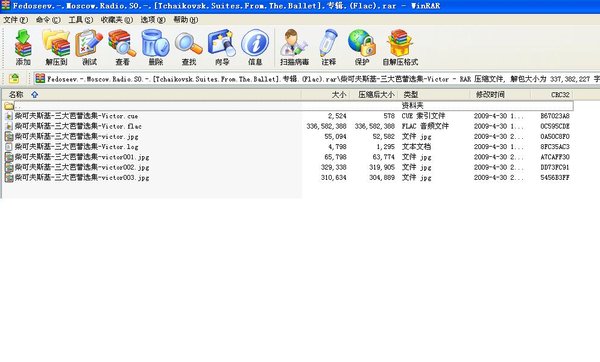Image resolution: width=600 pixels, height=362 pixels.
Task: Sort by Type (类型) column header
Action: [x=434, y=95]
